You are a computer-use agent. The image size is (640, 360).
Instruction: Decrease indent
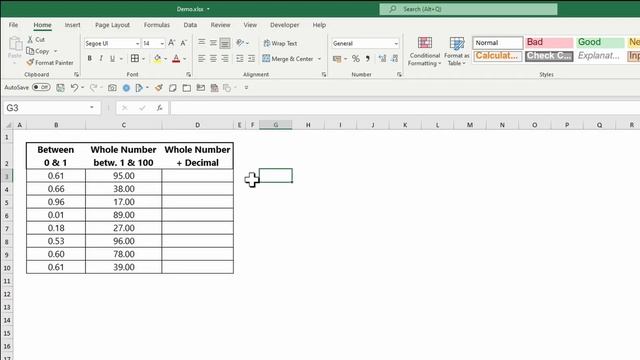[x=240, y=58]
